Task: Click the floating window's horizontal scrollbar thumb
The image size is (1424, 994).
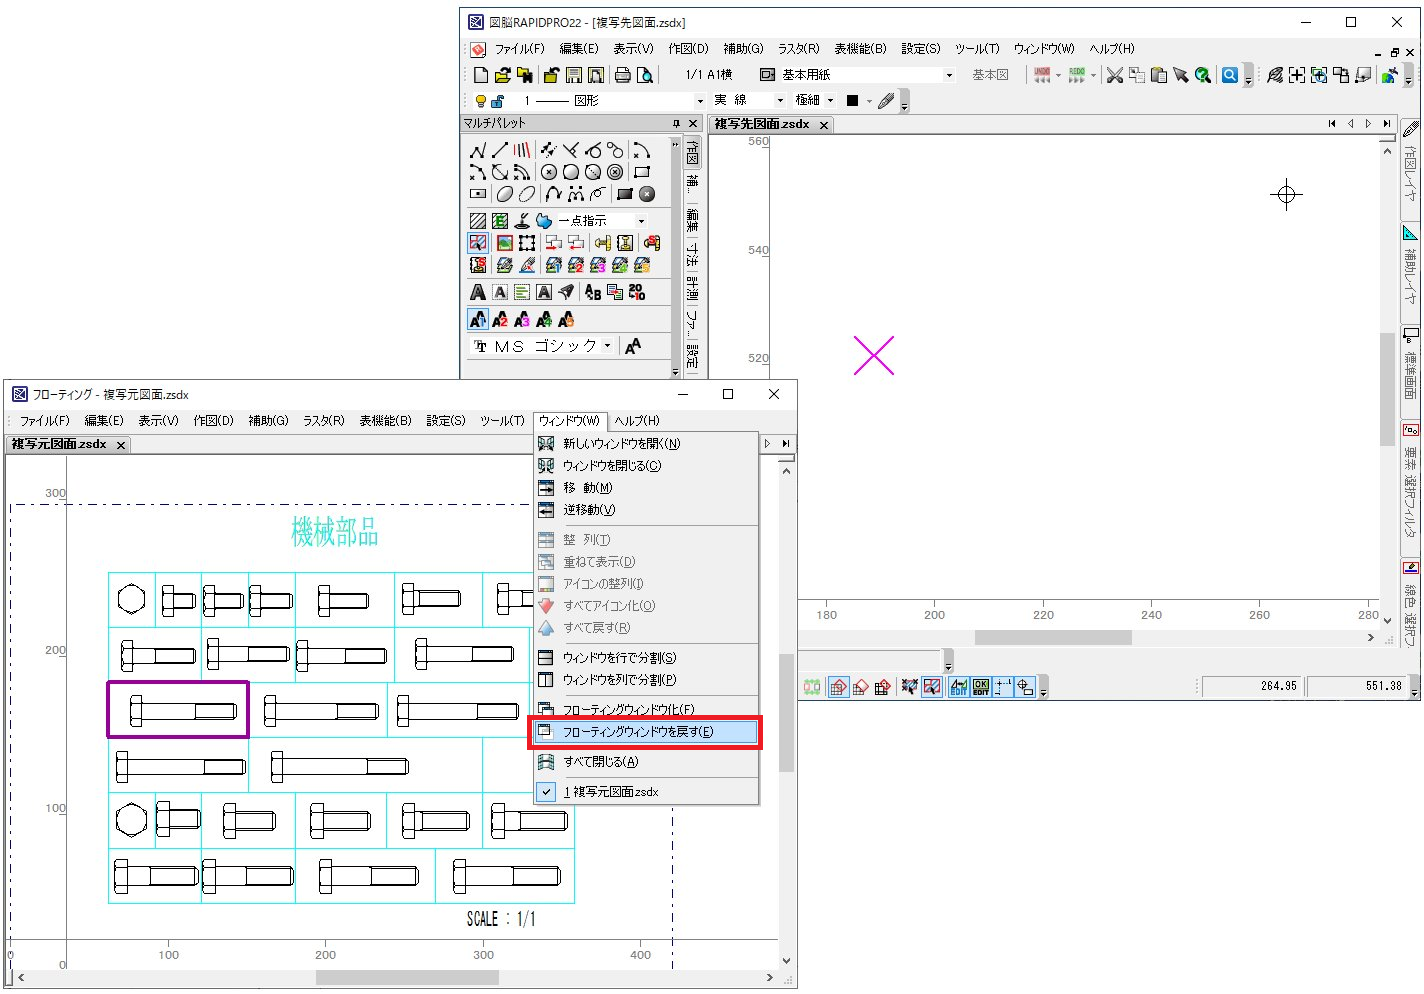Action: pyautogui.click(x=406, y=977)
